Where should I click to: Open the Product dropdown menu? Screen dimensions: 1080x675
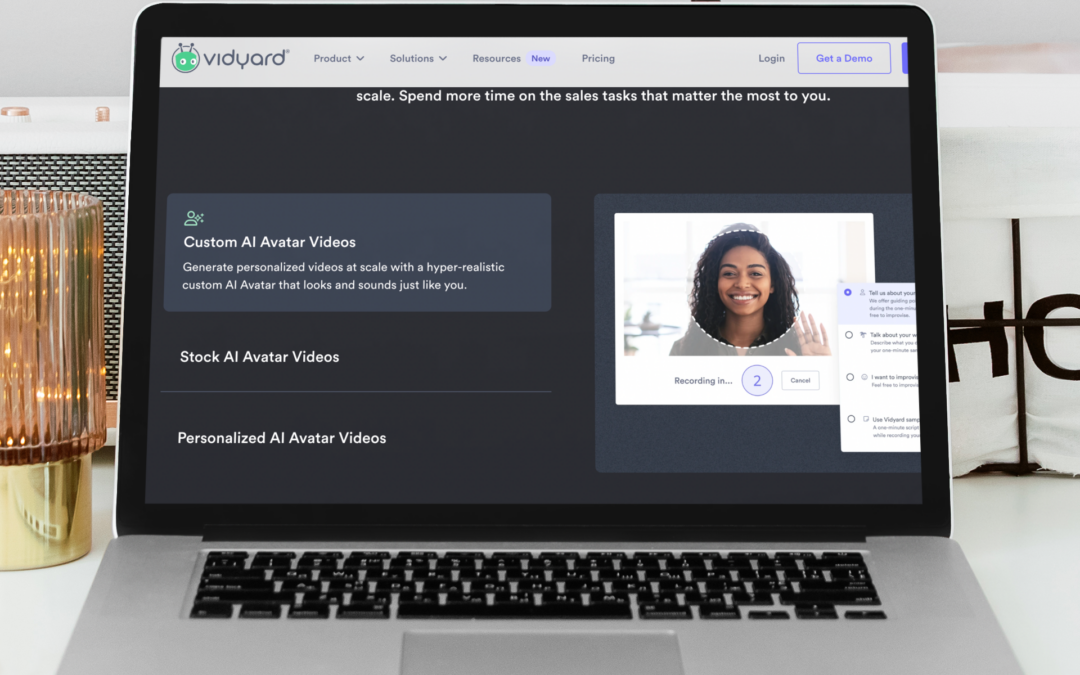point(339,59)
